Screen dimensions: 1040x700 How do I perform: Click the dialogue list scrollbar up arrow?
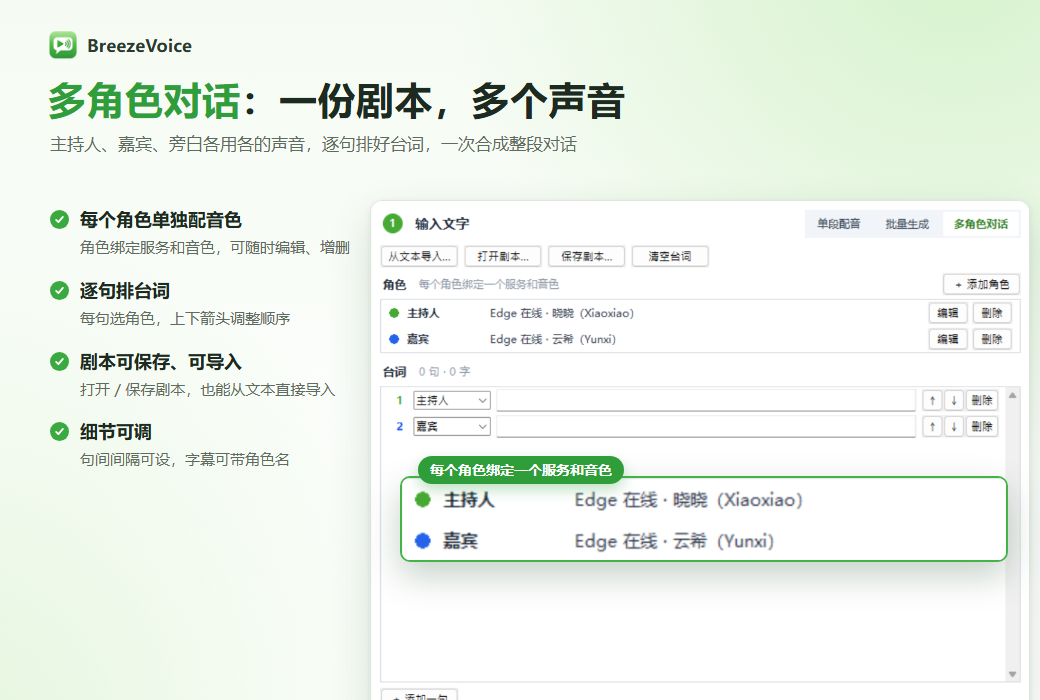click(1012, 395)
